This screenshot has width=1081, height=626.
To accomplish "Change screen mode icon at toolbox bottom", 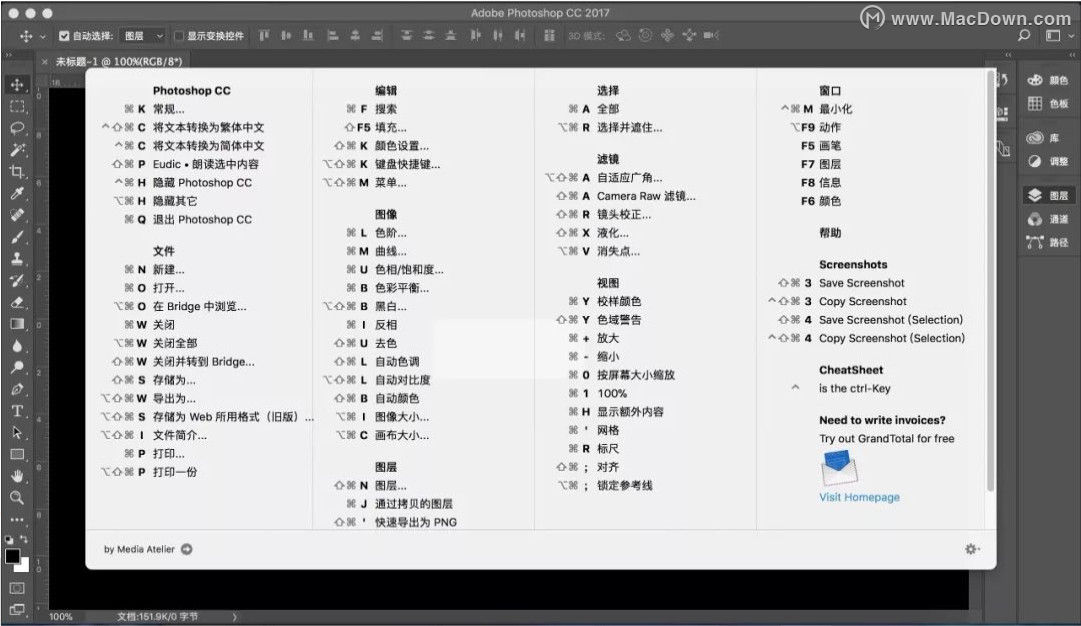I will pyautogui.click(x=17, y=609).
